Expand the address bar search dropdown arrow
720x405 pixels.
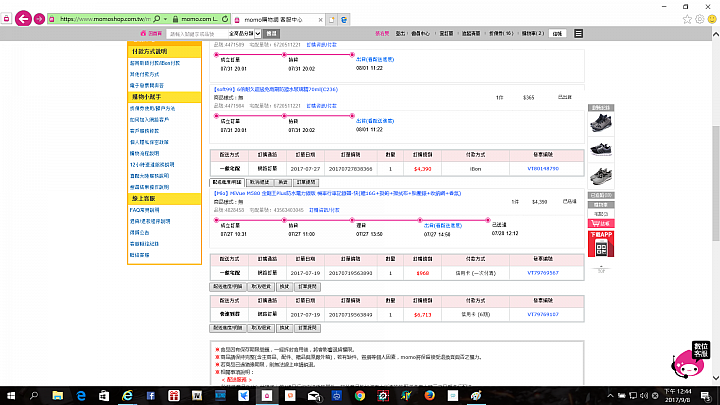[x=165, y=19]
